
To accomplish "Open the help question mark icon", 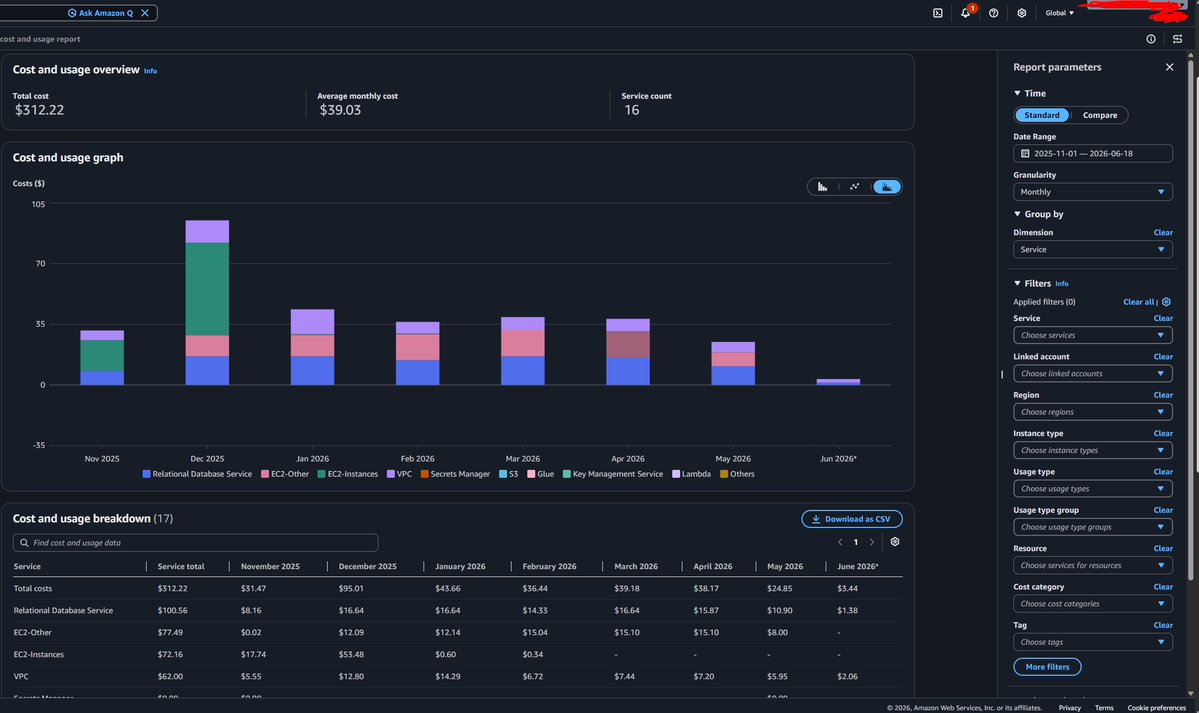I will pos(993,13).
